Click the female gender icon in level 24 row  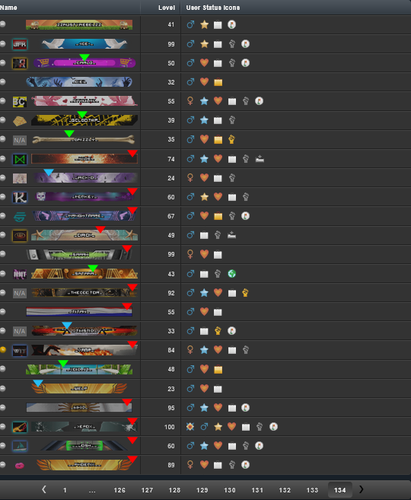190,178
